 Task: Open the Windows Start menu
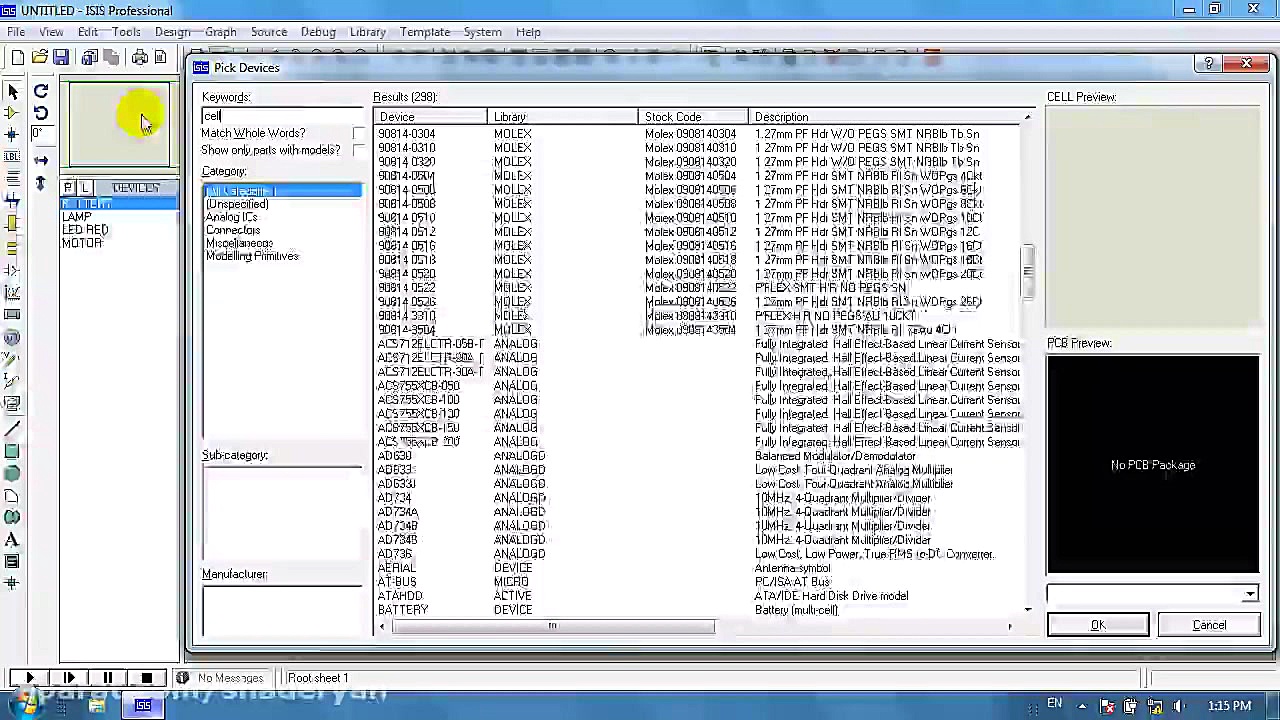25,706
